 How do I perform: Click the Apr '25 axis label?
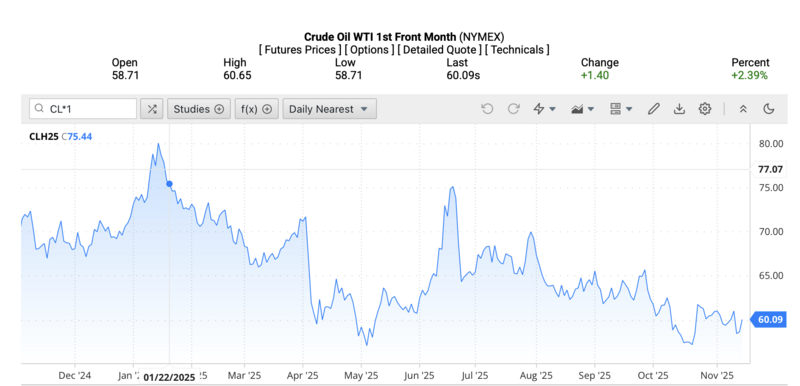pyautogui.click(x=303, y=376)
